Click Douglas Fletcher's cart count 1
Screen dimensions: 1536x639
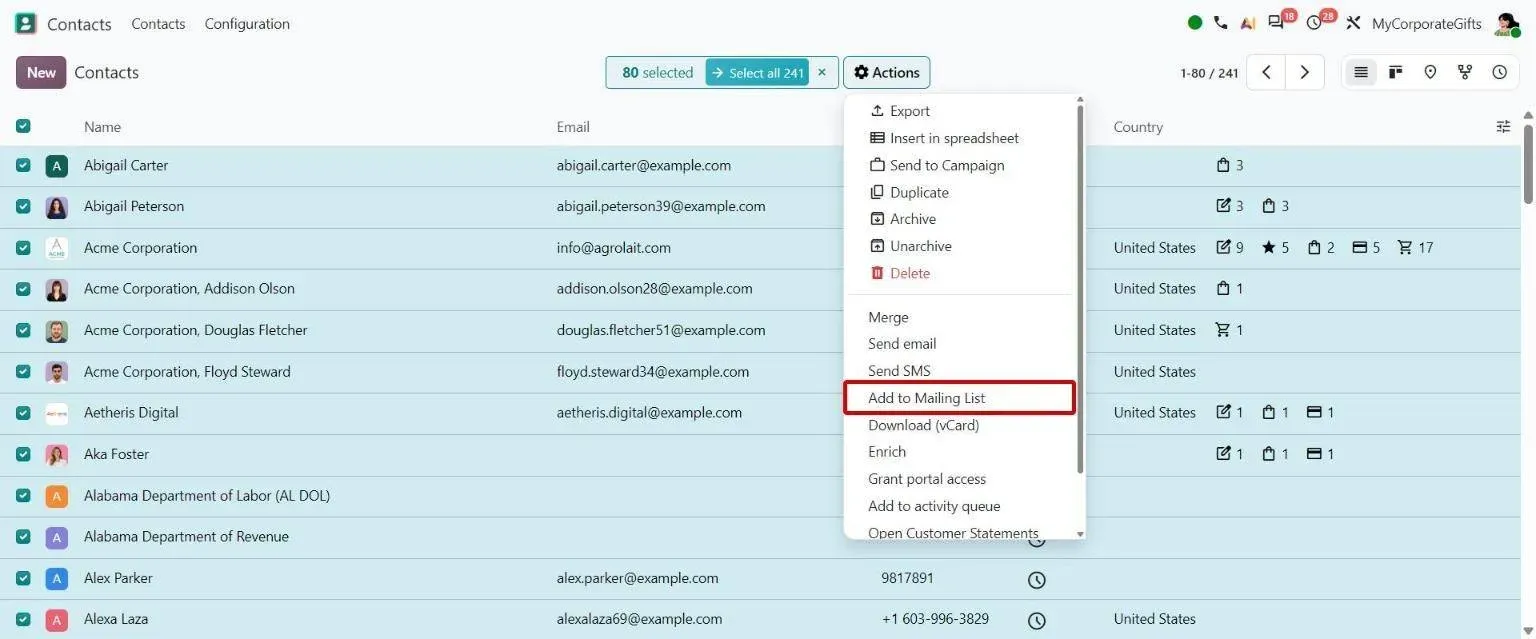pyautogui.click(x=1229, y=330)
